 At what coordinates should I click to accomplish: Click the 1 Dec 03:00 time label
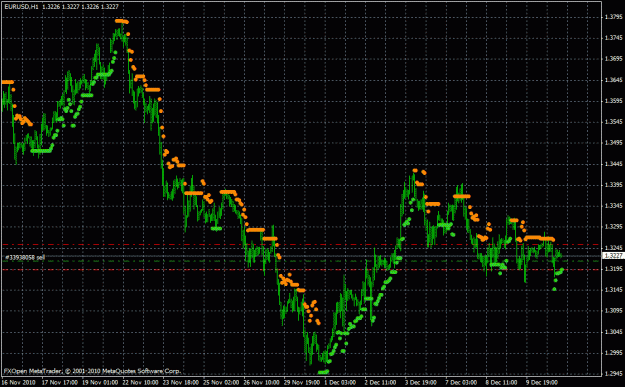(x=340, y=382)
